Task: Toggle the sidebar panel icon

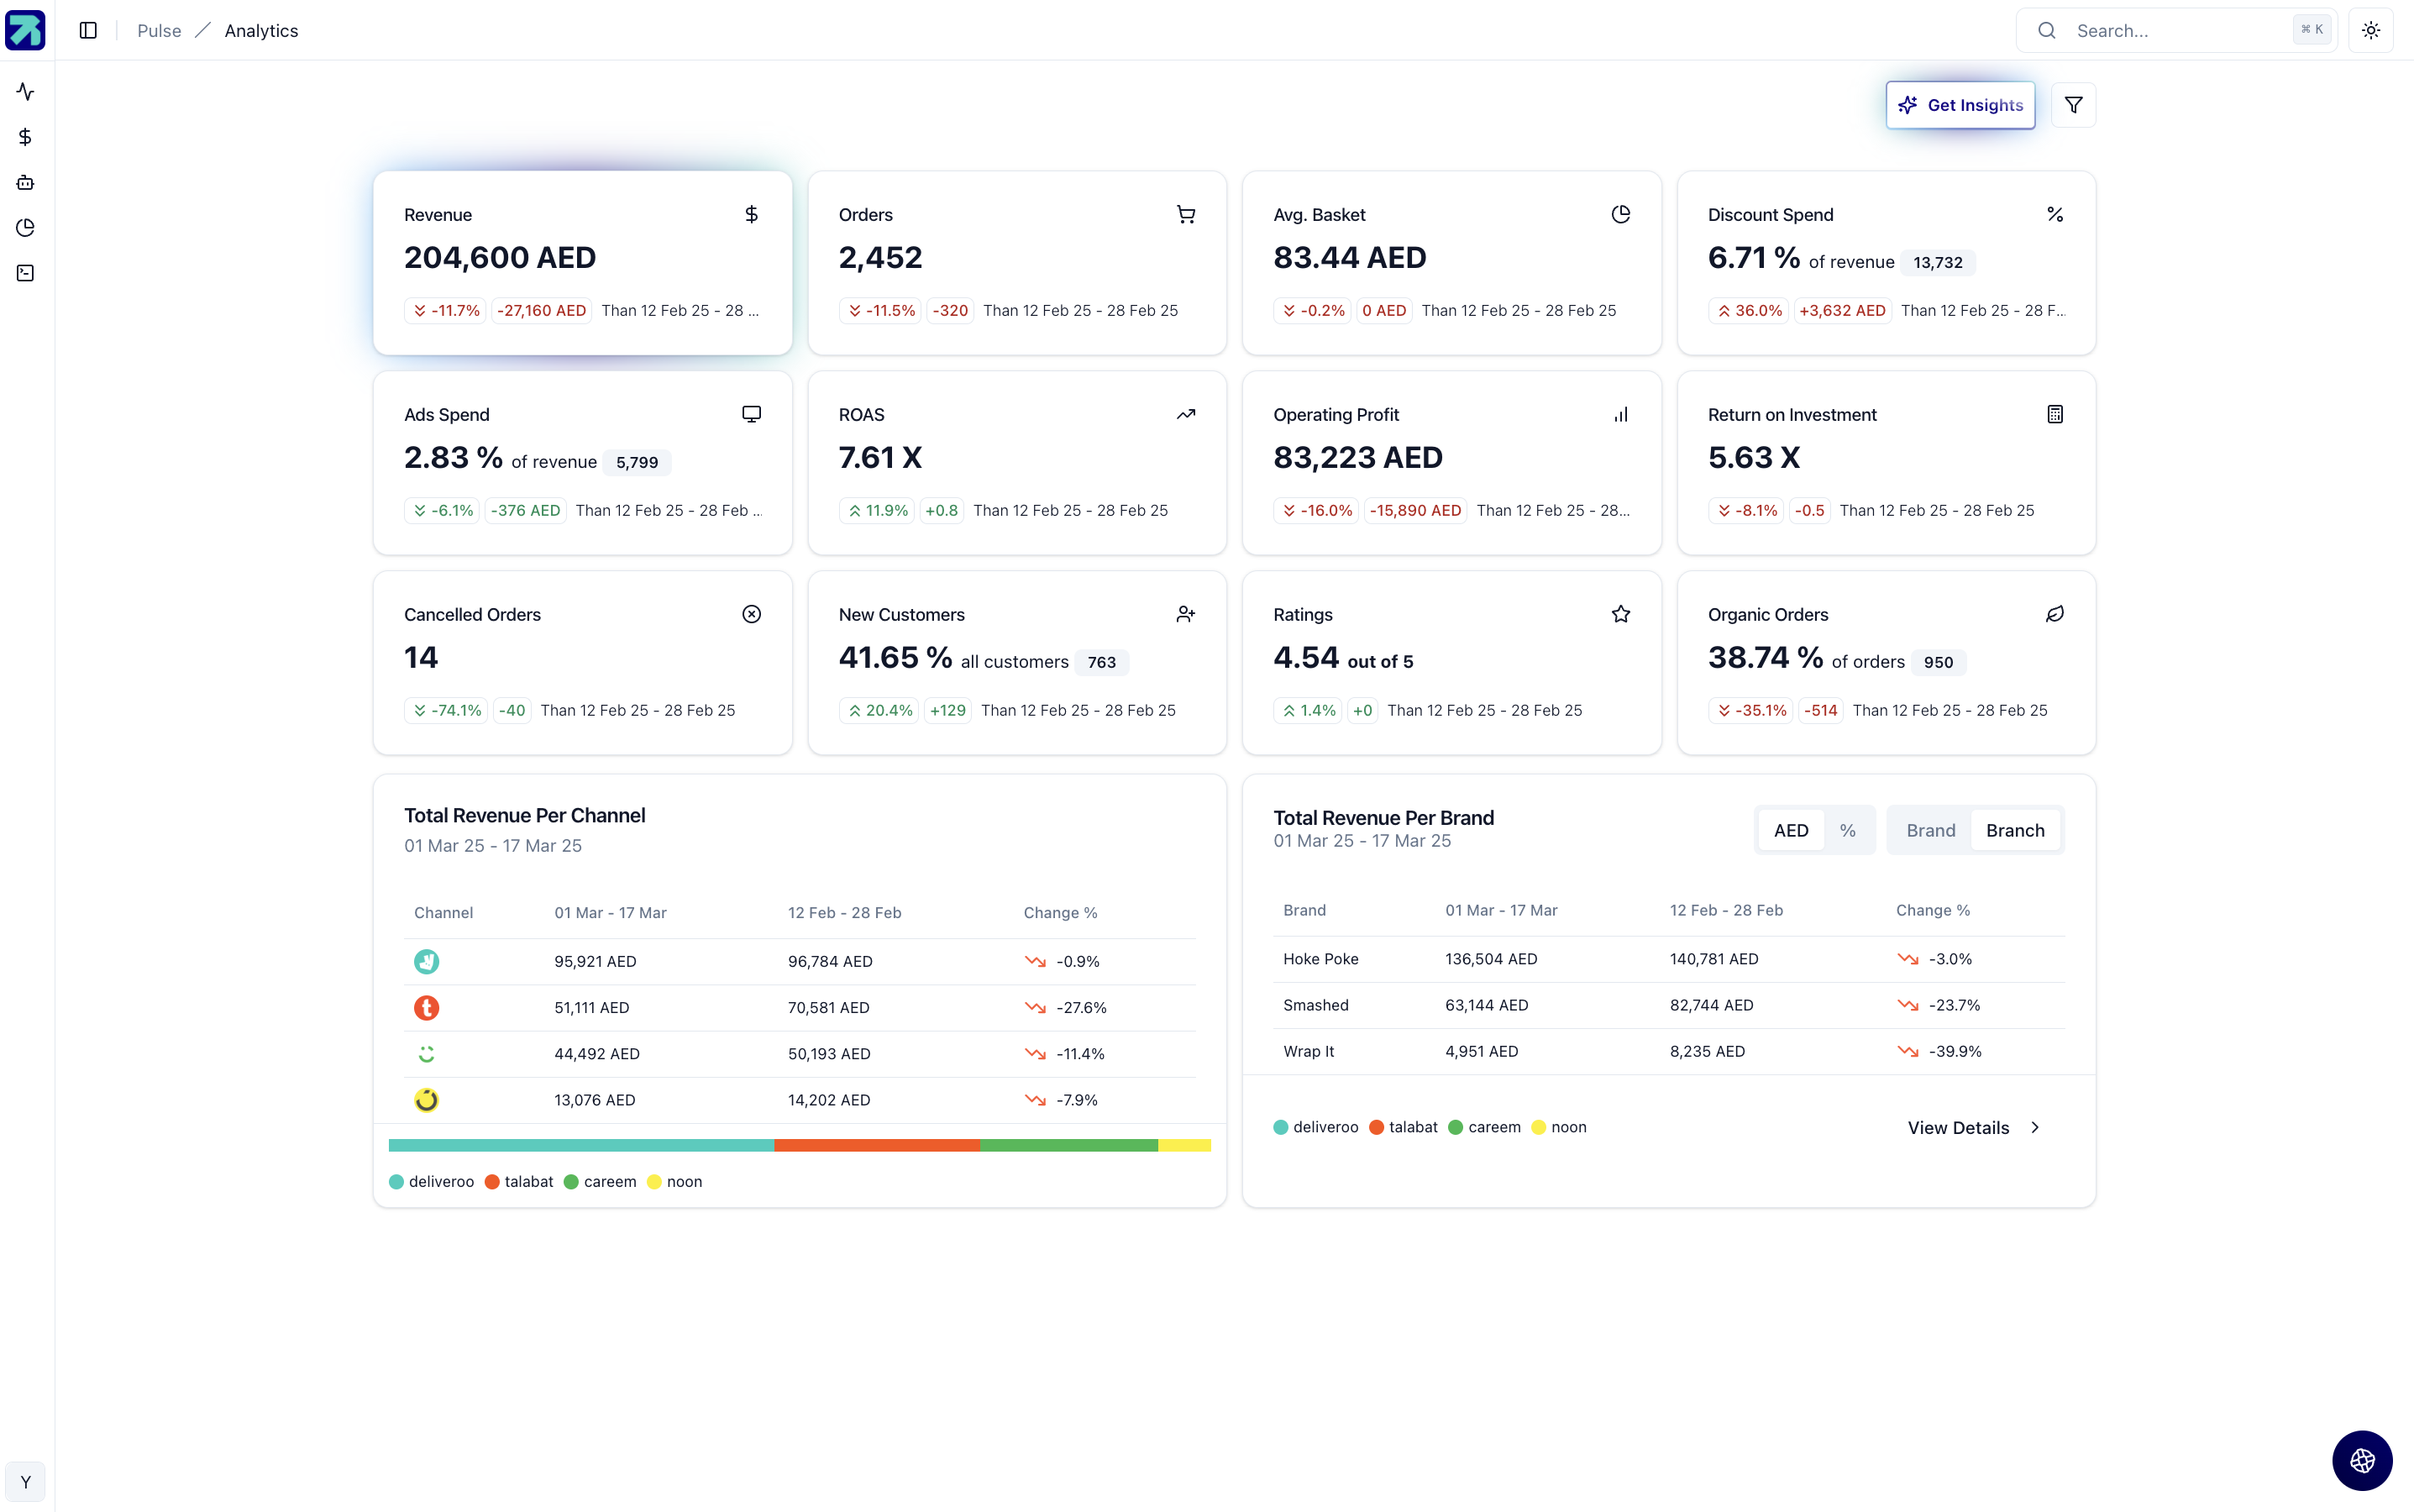Action: point(88,31)
